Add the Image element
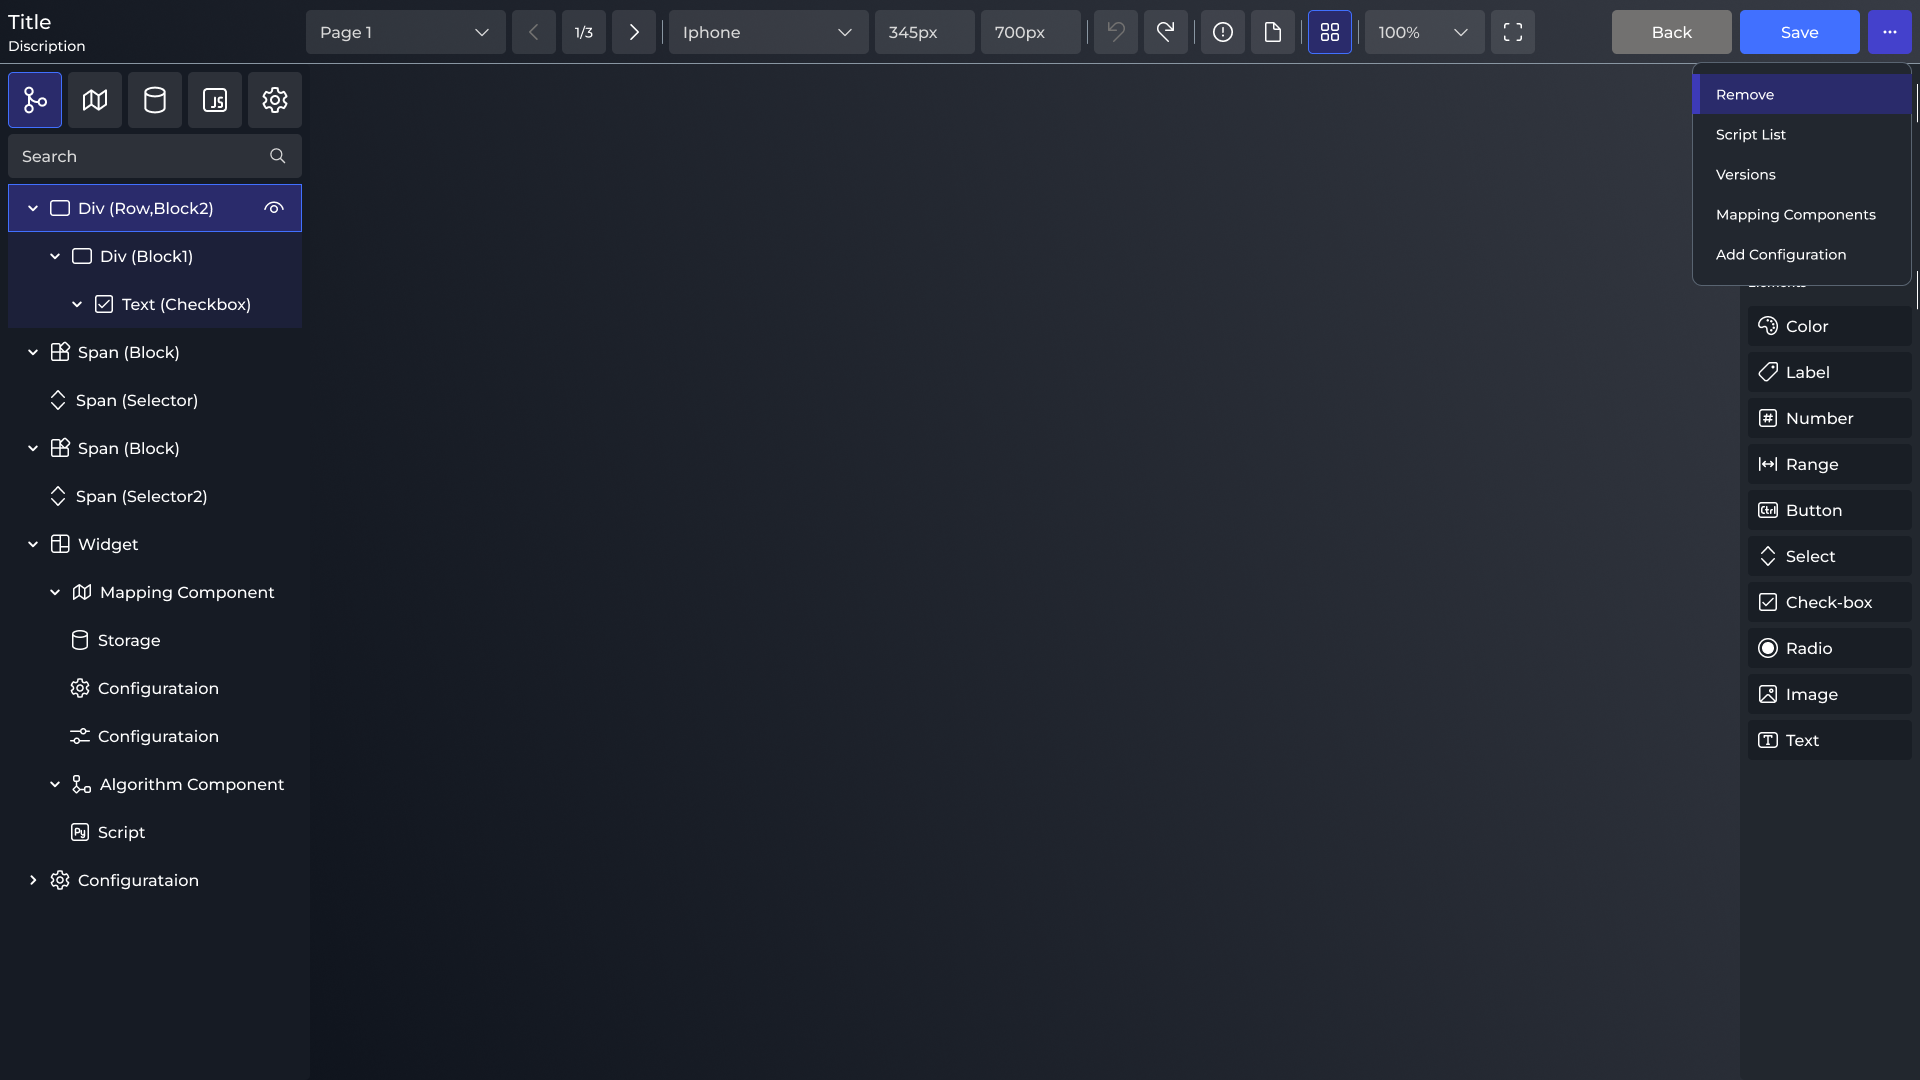This screenshot has width=1920, height=1080. coord(1830,694)
